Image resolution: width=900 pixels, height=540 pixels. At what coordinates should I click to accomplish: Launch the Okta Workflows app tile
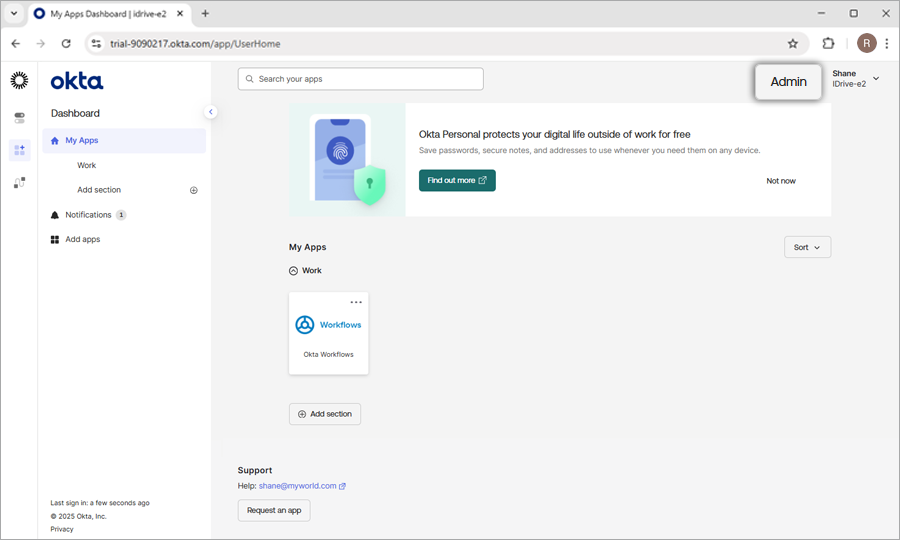(329, 335)
